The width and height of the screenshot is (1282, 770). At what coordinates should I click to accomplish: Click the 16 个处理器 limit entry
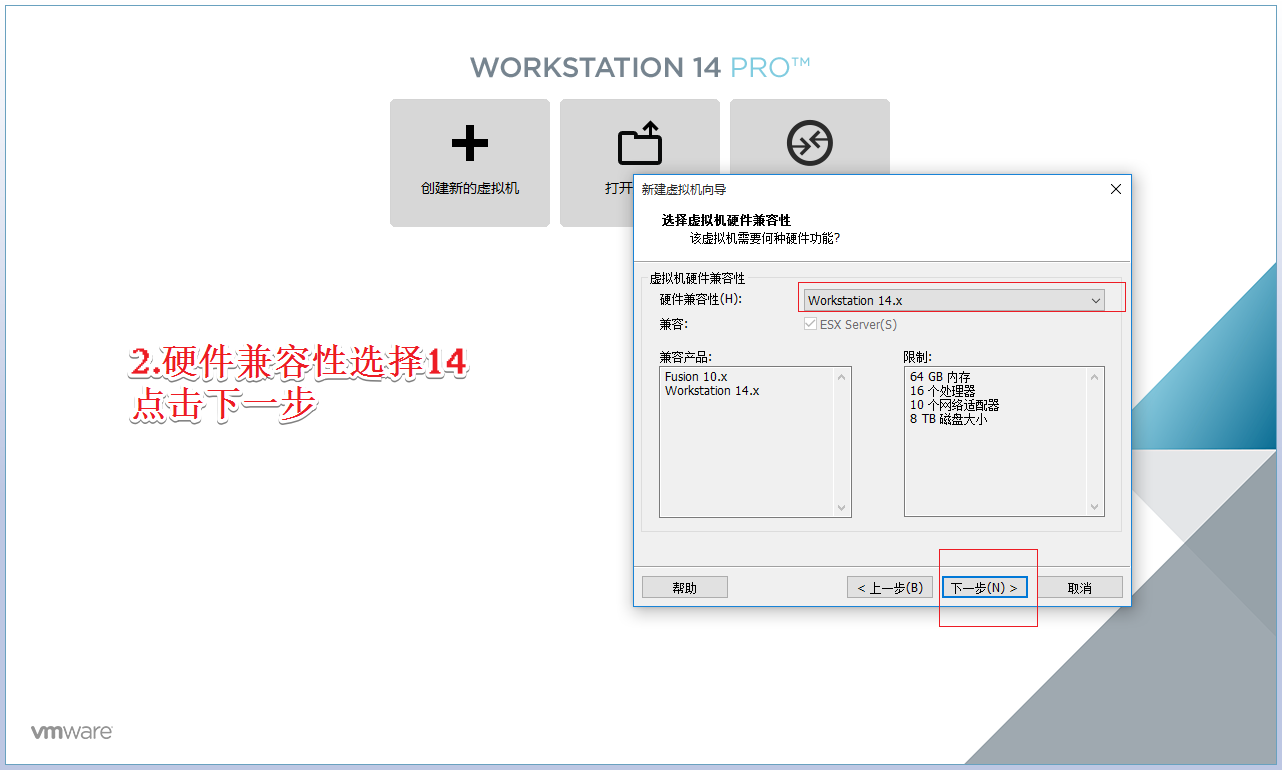pos(942,391)
